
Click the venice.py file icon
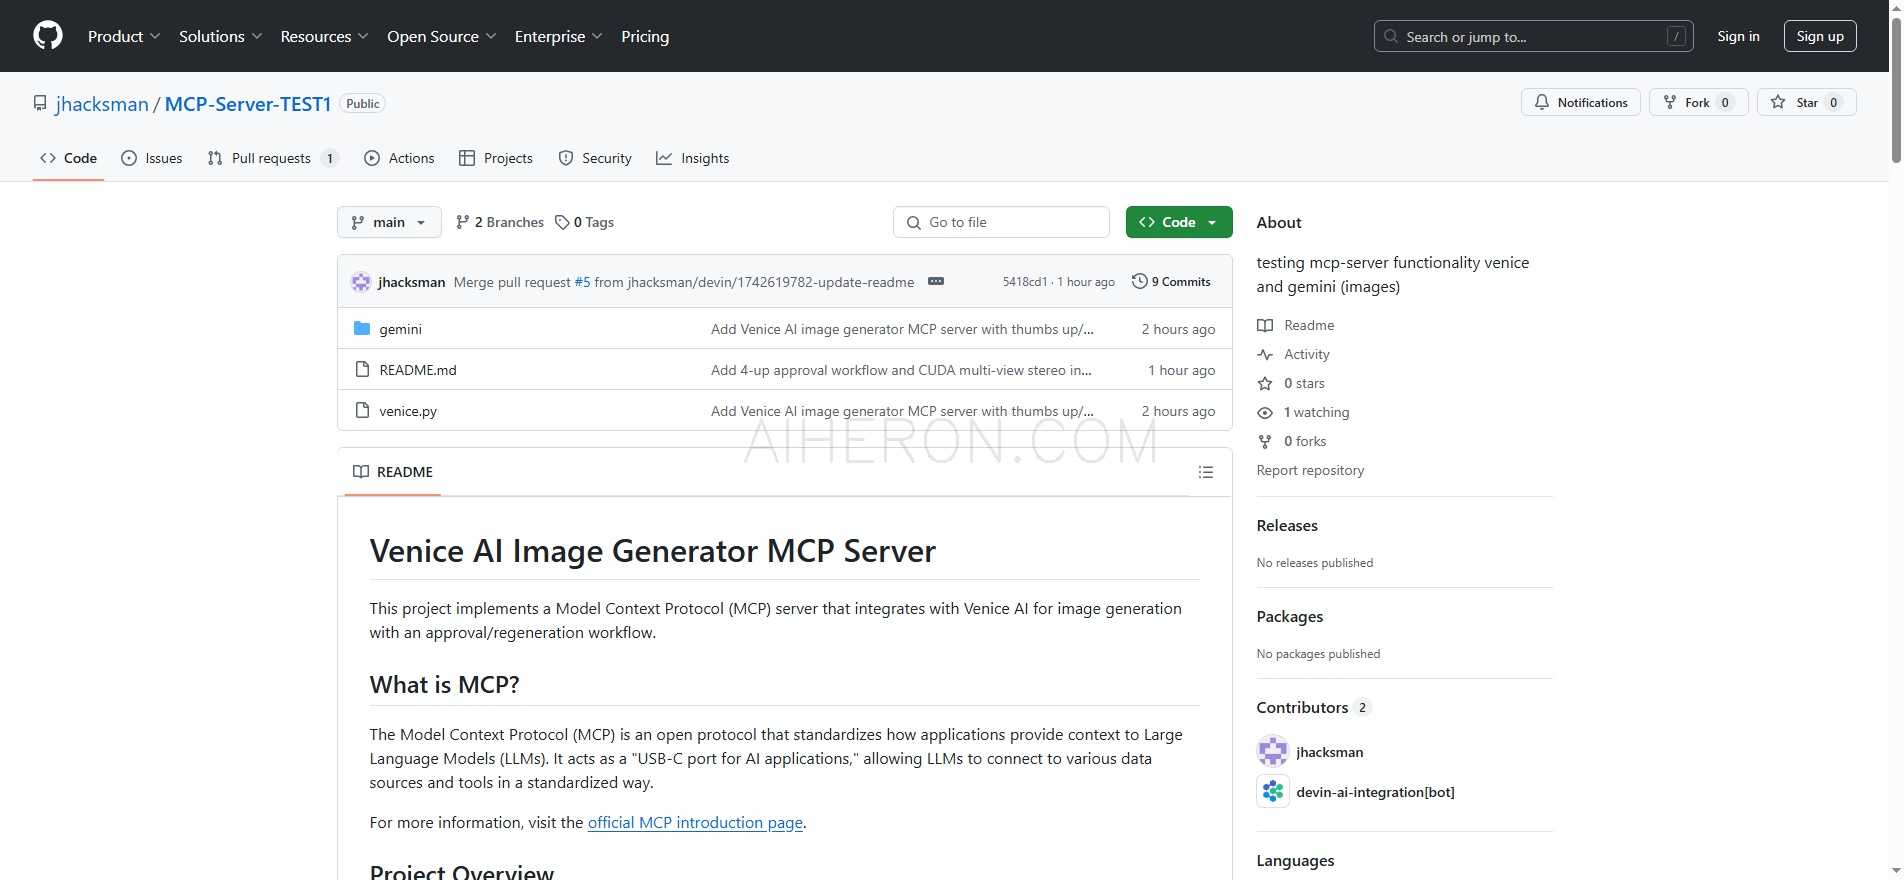(362, 410)
